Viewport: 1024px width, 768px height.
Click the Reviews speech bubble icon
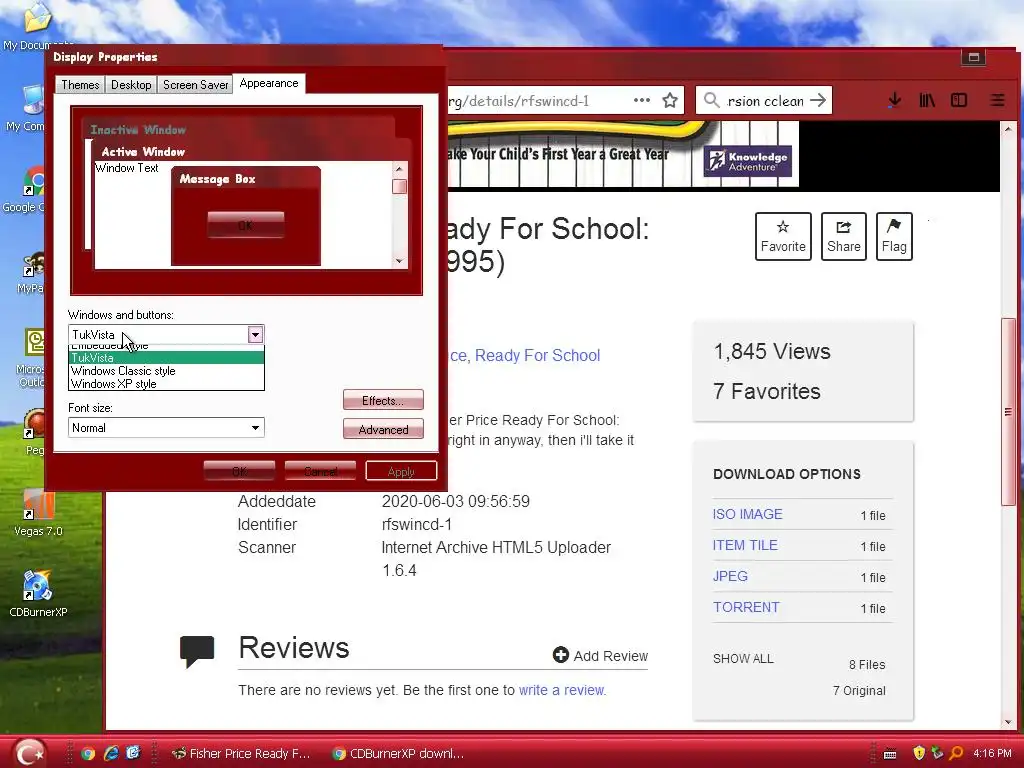(197, 651)
